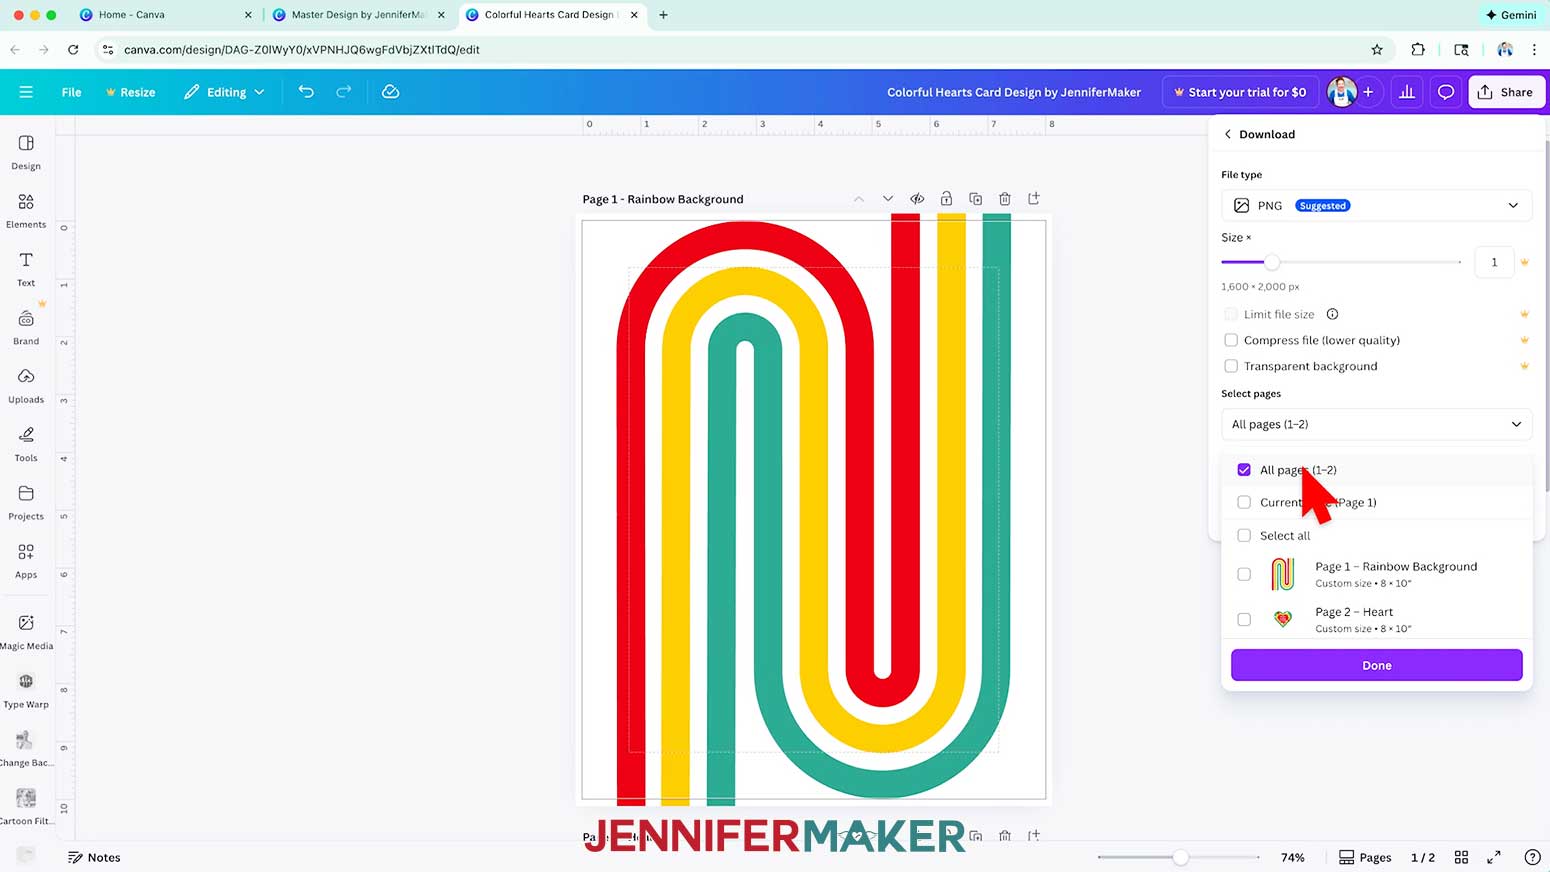
Task: Open Magic Media app
Action: coord(26,632)
